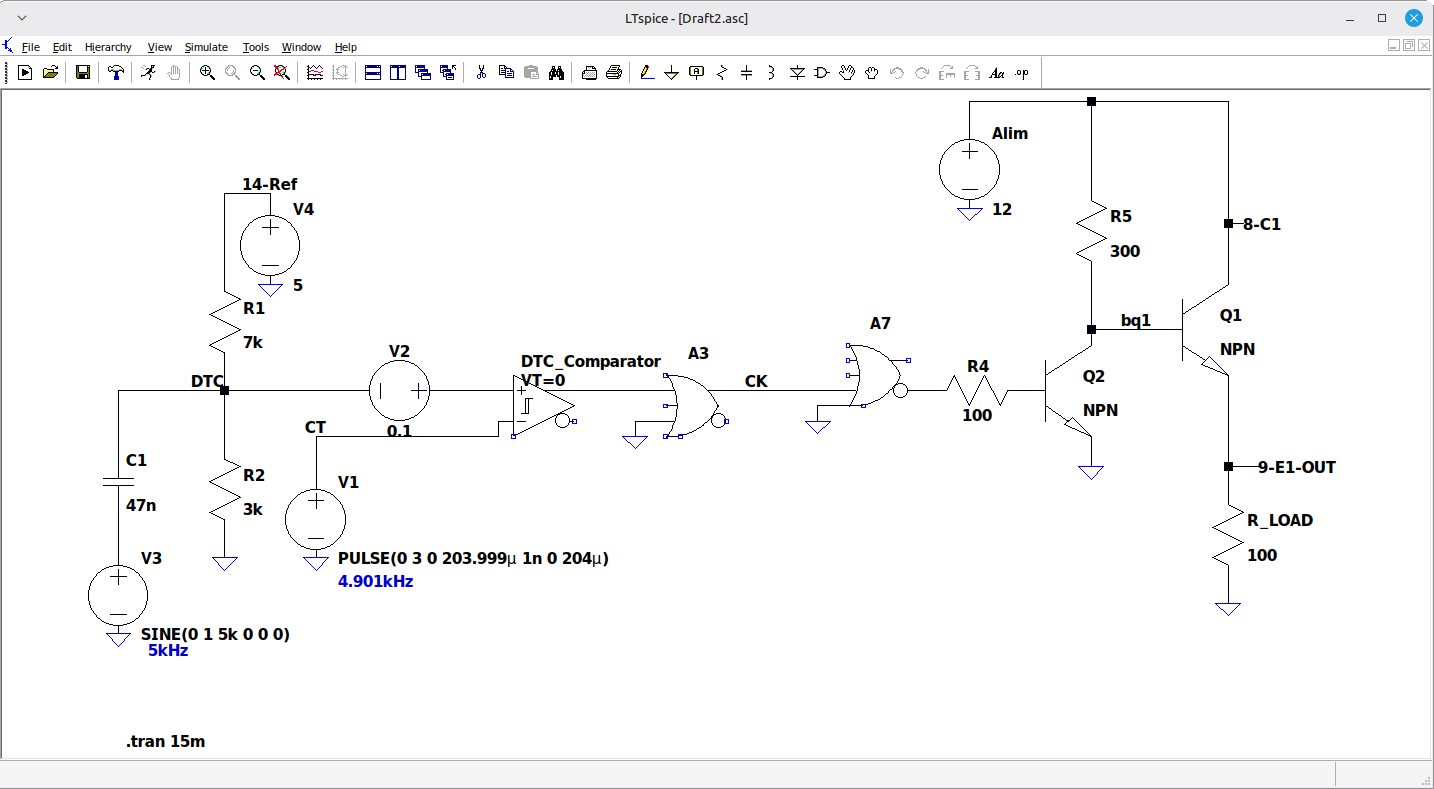Click the Run simulation running-man icon
The width and height of the screenshot is (1434, 789).
tap(148, 72)
